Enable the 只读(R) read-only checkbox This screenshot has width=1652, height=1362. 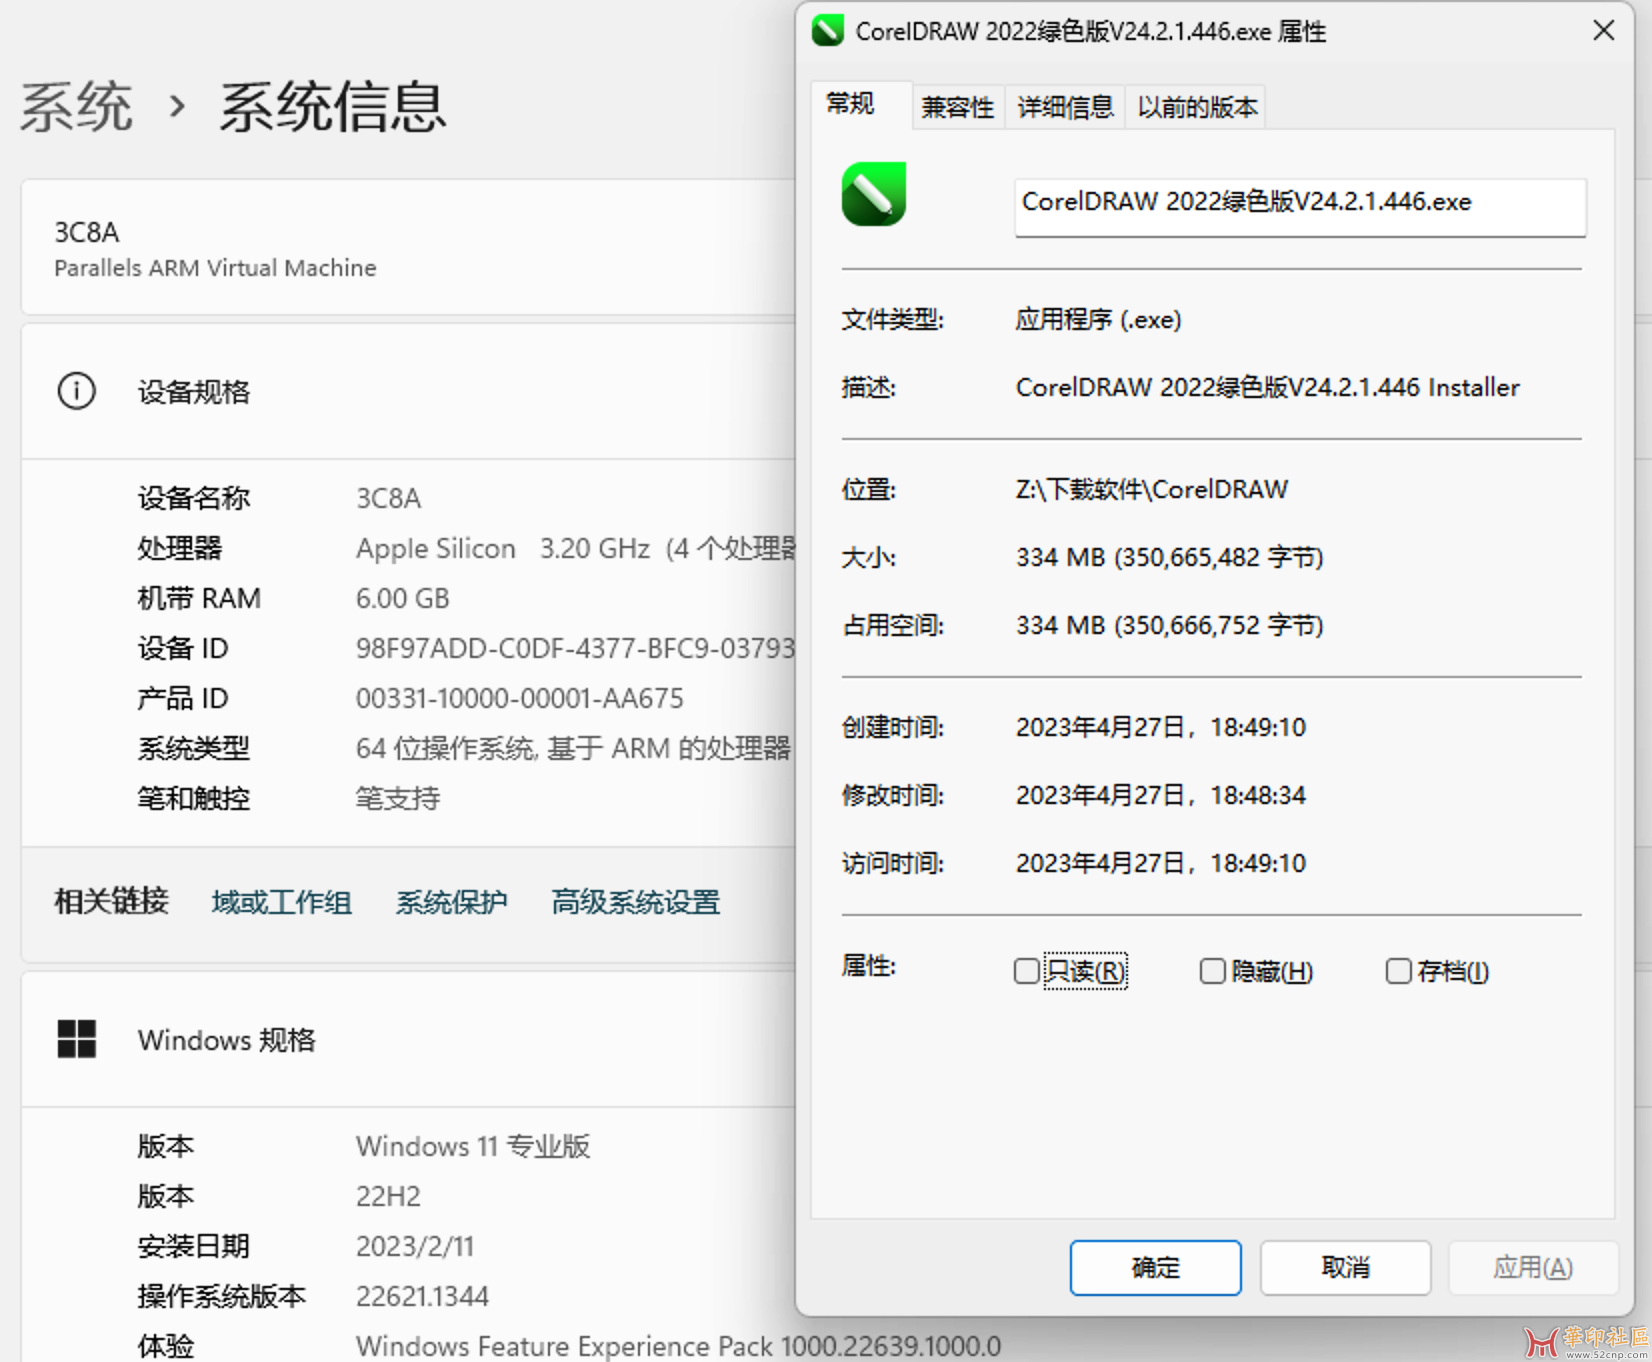[x=1026, y=971]
